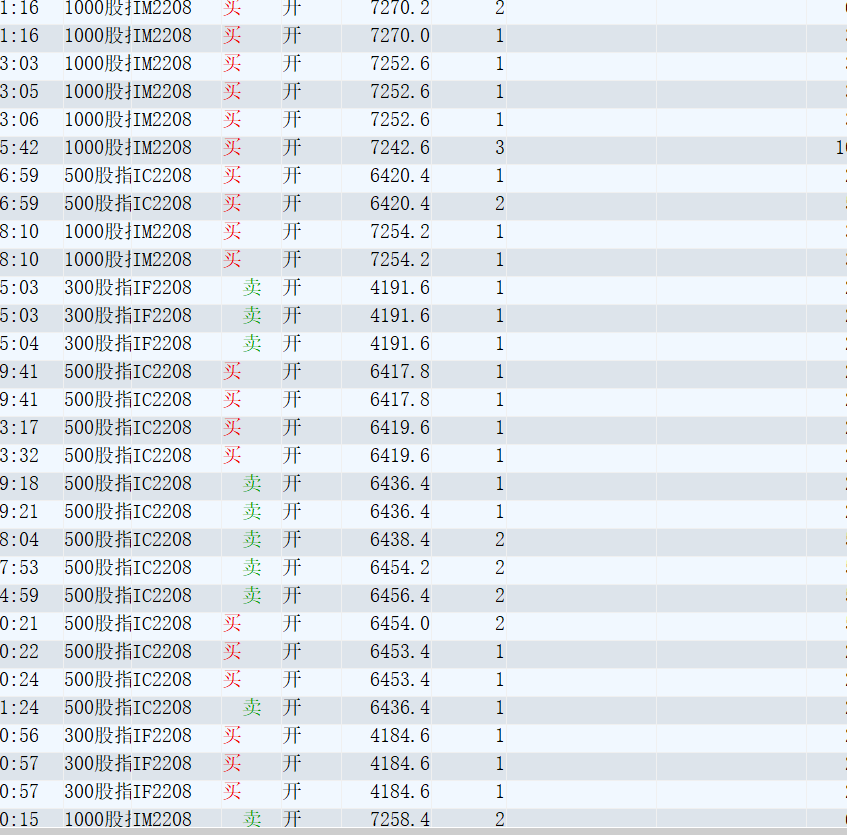Click price 7252.6 in the 3:03 row
This screenshot has height=835, width=847.
point(400,64)
